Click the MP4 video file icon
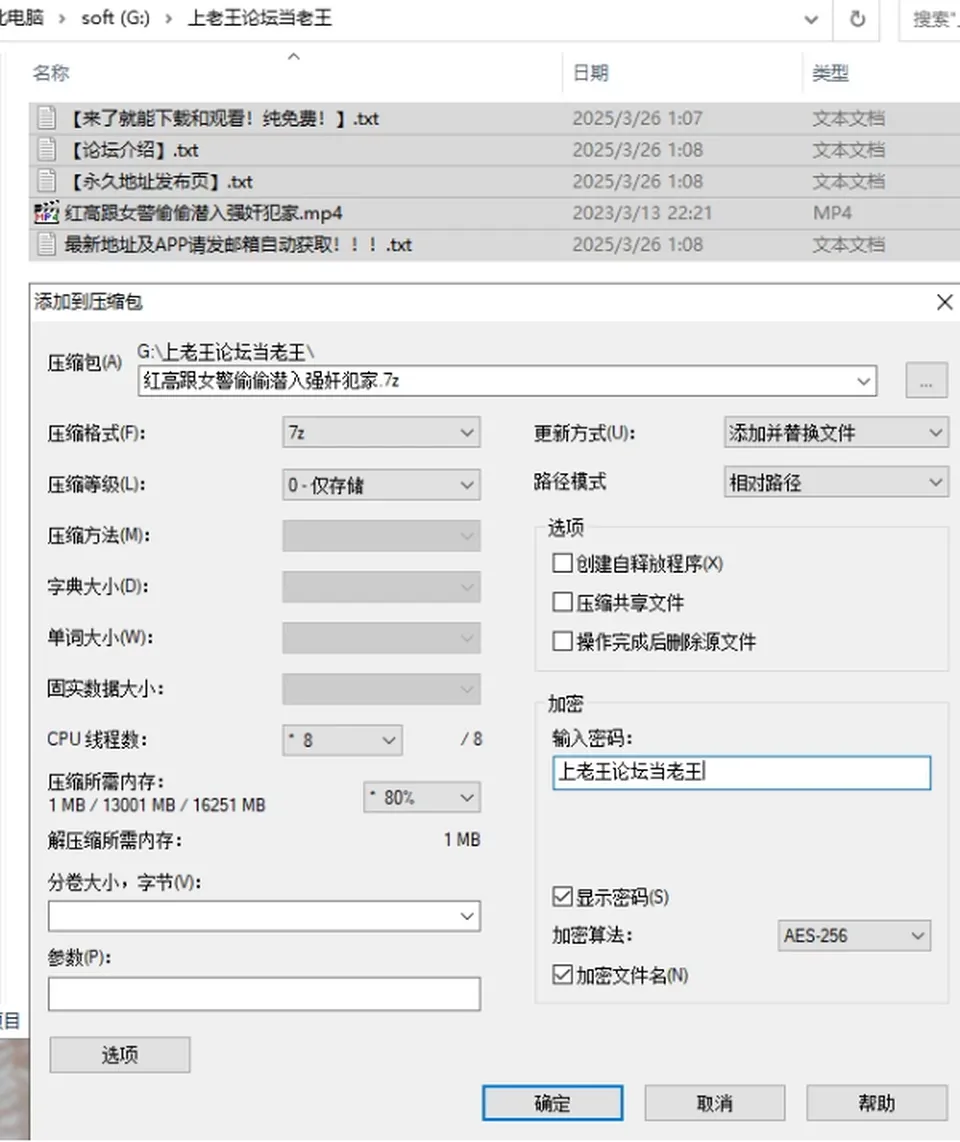The height and width of the screenshot is (1142, 960). [x=47, y=213]
